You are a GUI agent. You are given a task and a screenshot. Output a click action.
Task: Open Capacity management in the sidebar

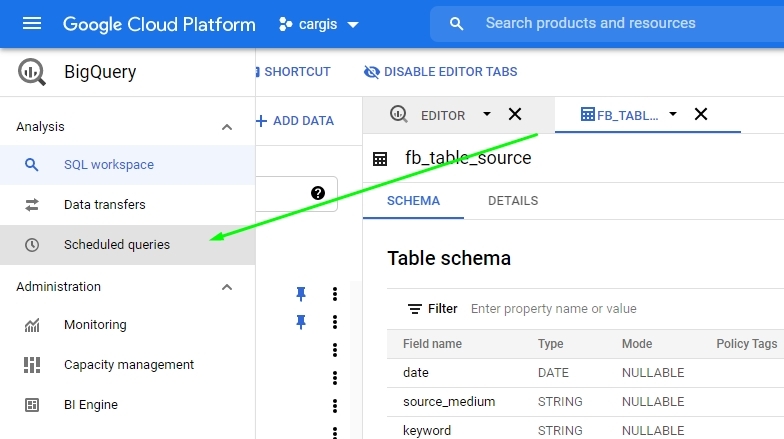pyautogui.click(x=128, y=364)
